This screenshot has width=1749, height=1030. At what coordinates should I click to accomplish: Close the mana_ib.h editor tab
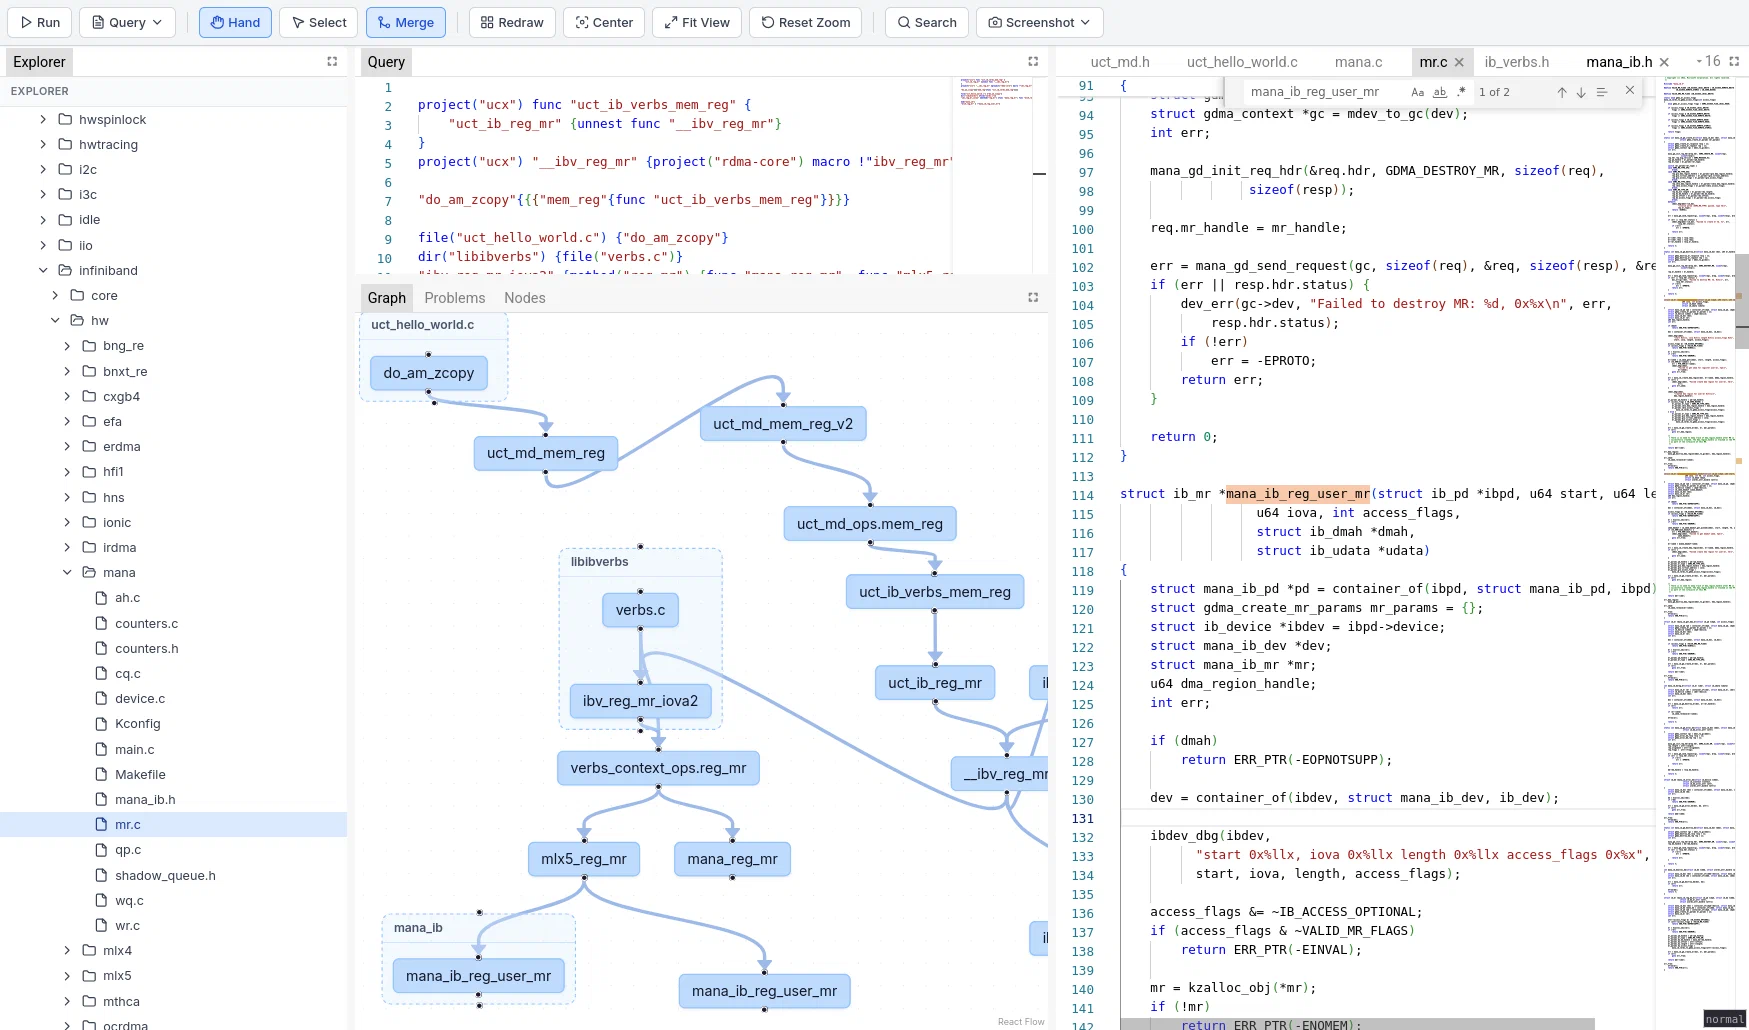[1664, 62]
